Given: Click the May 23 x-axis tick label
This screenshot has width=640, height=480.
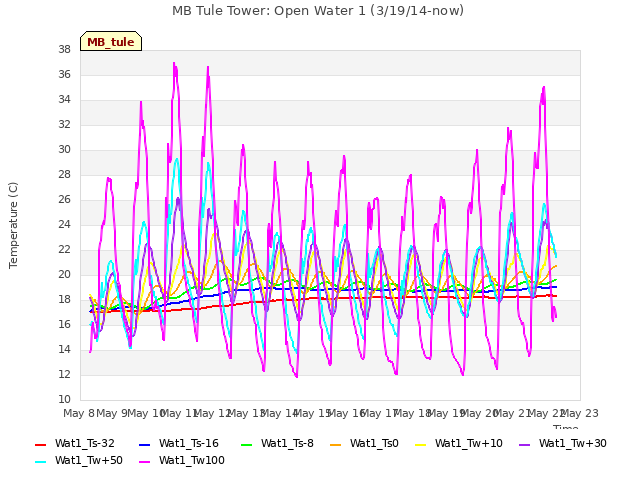Looking at the screenshot, I should (x=580, y=413).
